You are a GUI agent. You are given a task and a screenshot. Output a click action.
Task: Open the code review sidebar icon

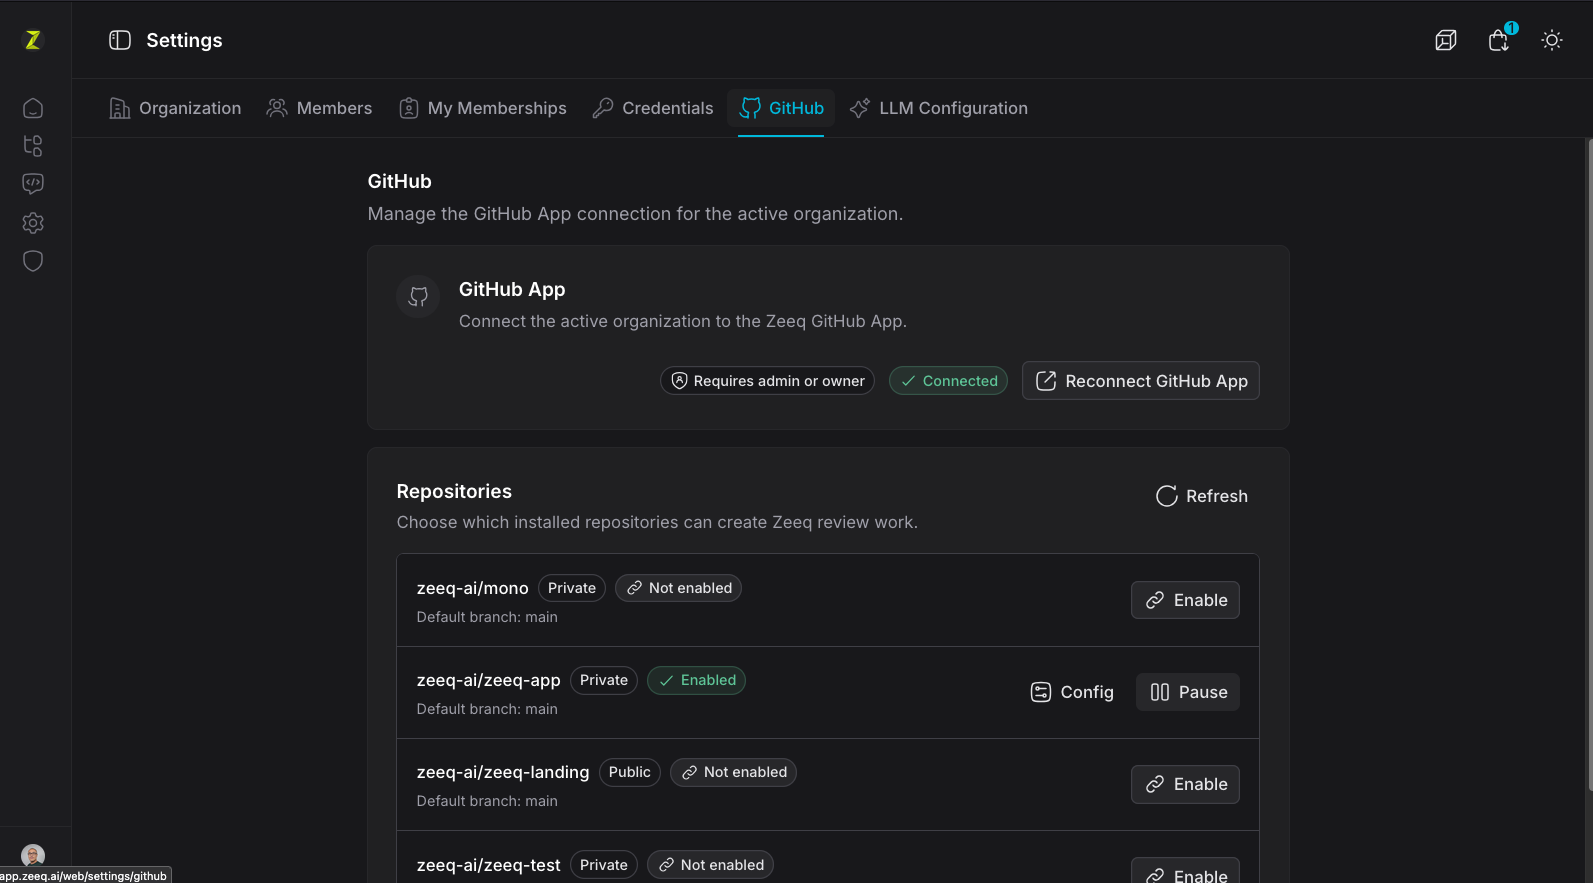pos(33,184)
